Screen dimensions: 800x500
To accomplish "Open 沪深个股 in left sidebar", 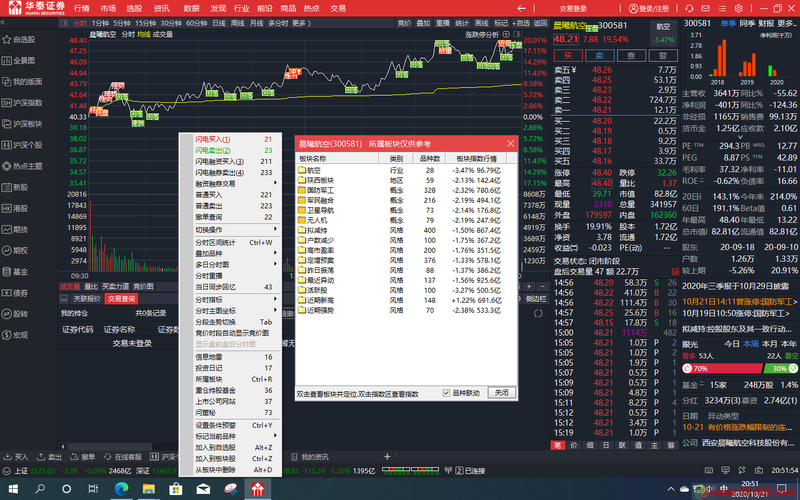I will (x=21, y=145).
